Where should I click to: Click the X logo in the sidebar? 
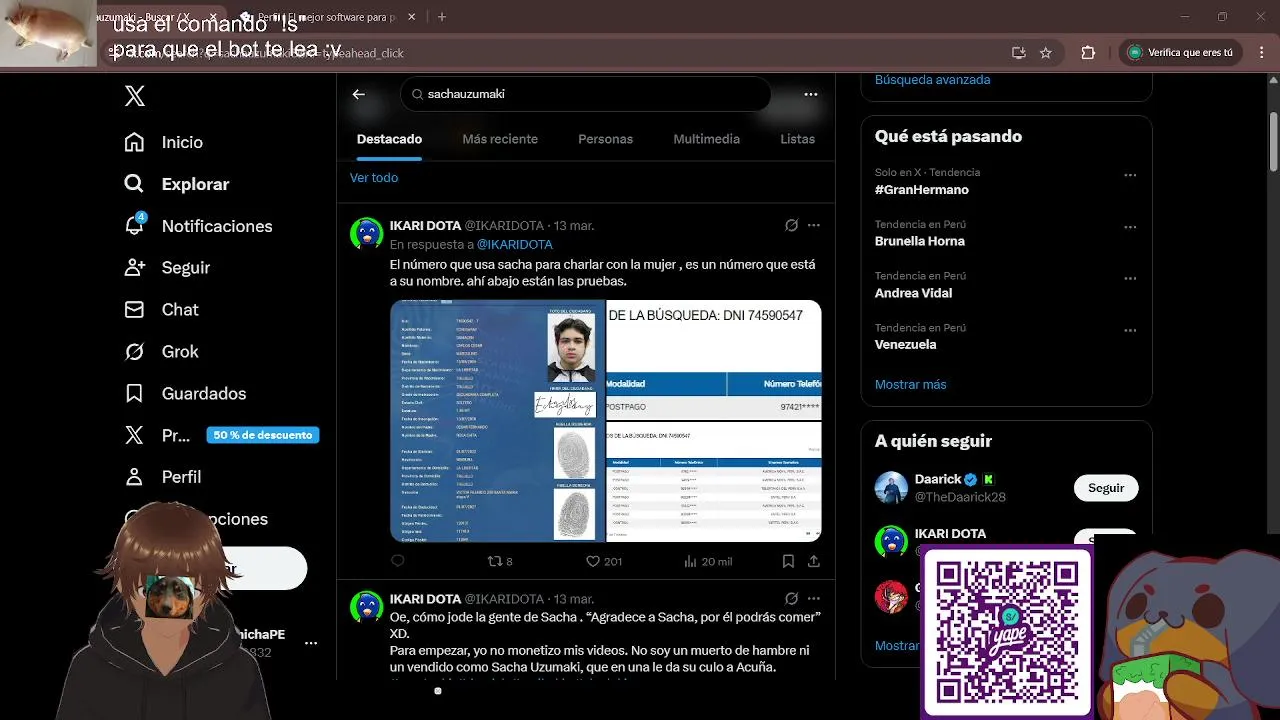click(x=135, y=96)
